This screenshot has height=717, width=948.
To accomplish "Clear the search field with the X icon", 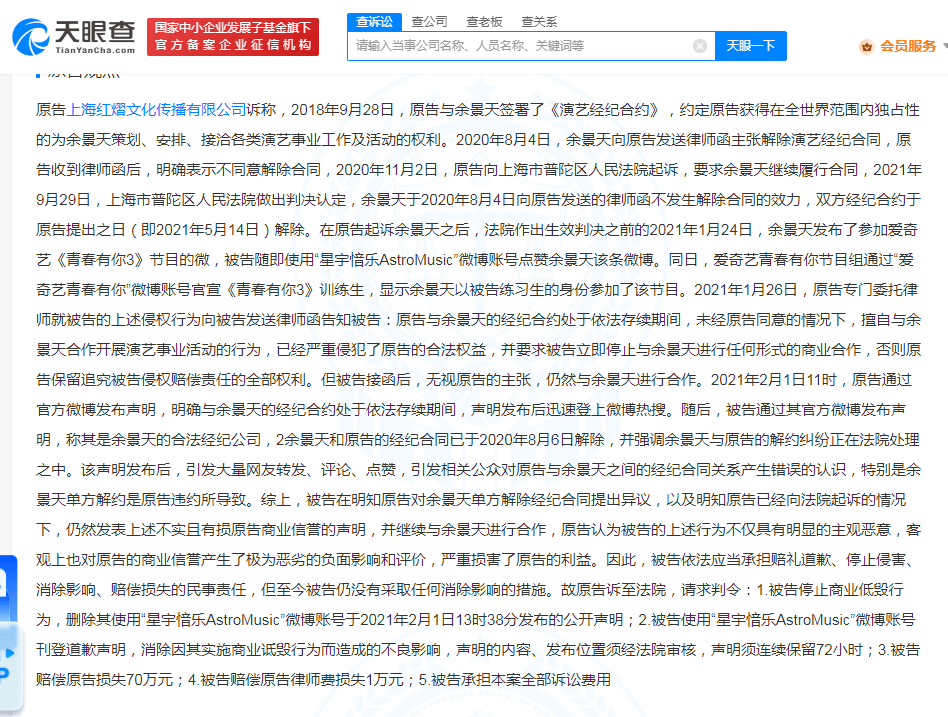I will point(700,46).
